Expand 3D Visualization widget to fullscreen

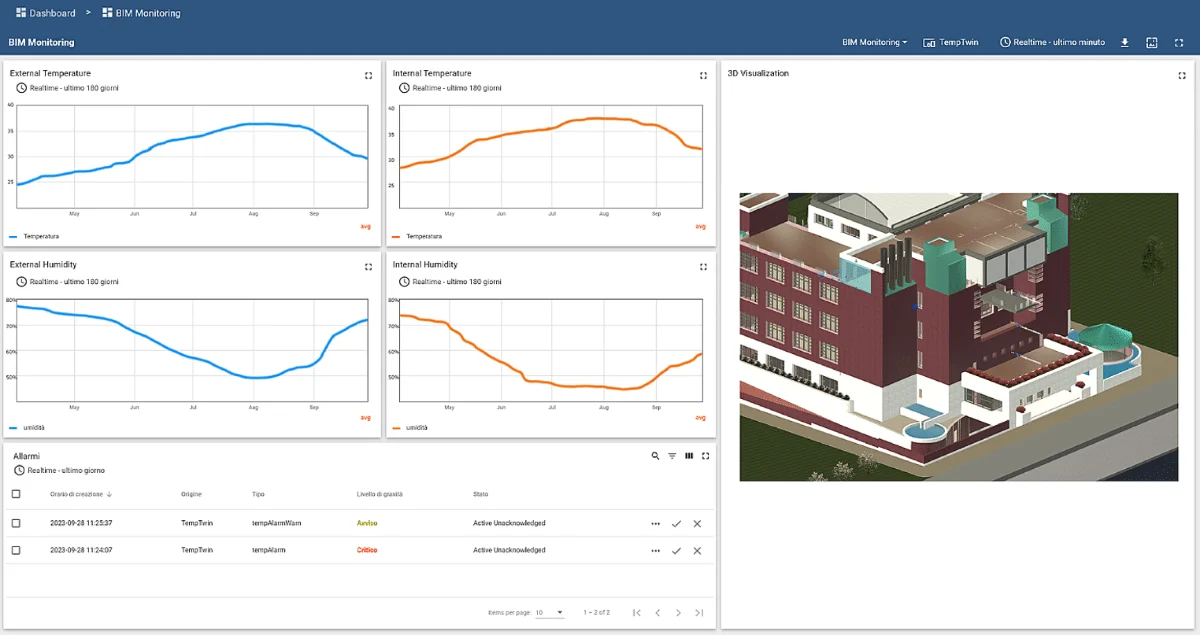click(1181, 75)
